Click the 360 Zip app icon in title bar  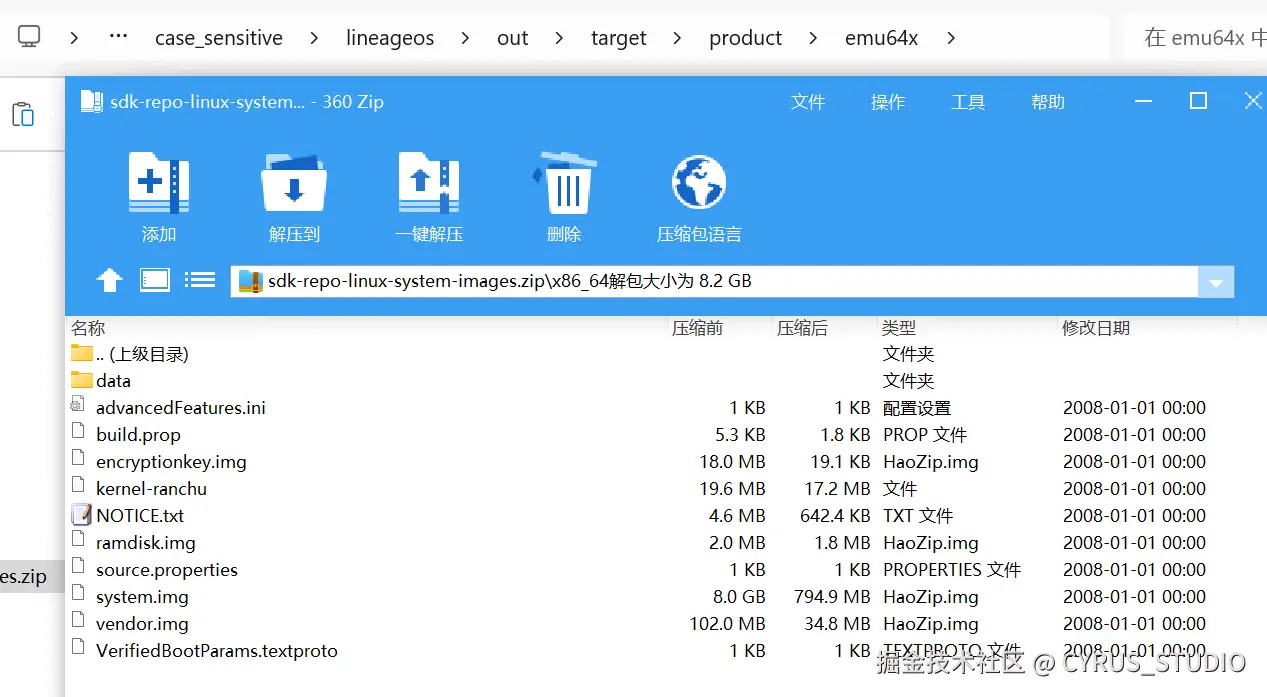point(91,101)
